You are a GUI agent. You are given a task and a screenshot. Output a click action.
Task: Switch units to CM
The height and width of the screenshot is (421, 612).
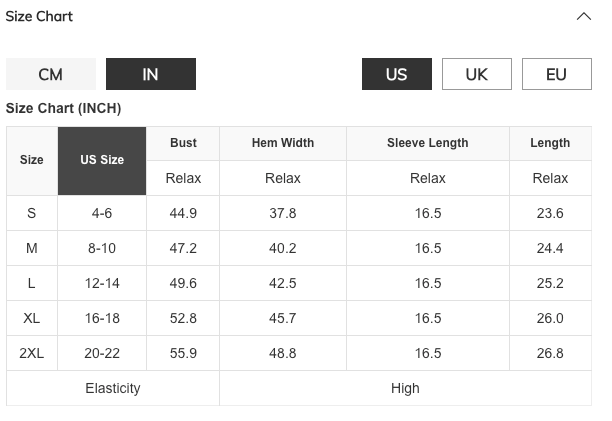51,75
